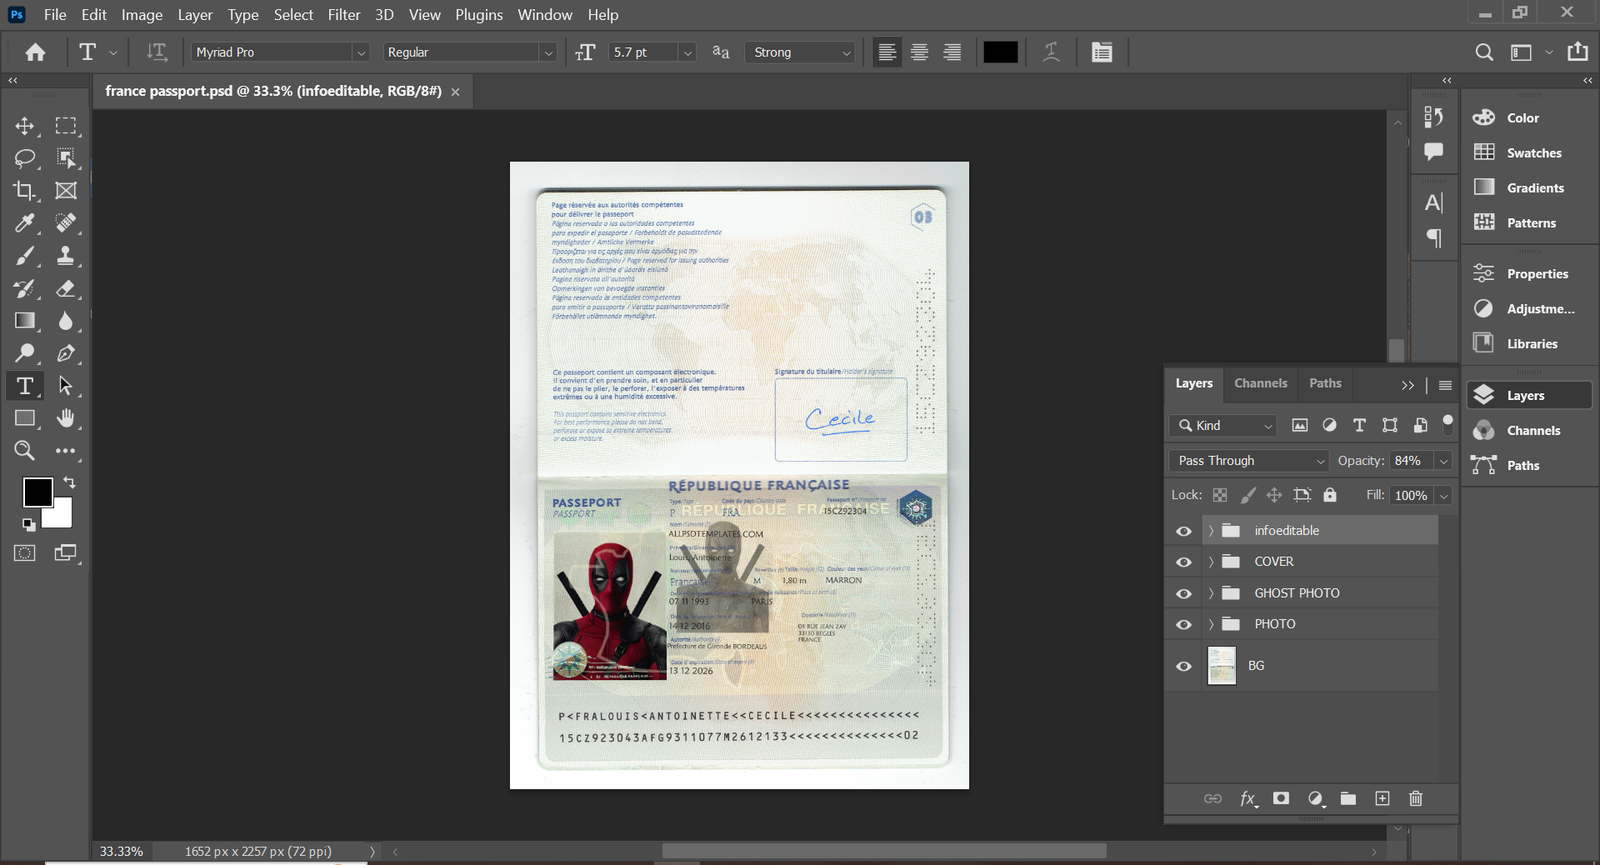Viewport: 1600px width, 865px height.
Task: Switch to the Paths tab in Layers panel
Action: (x=1325, y=383)
